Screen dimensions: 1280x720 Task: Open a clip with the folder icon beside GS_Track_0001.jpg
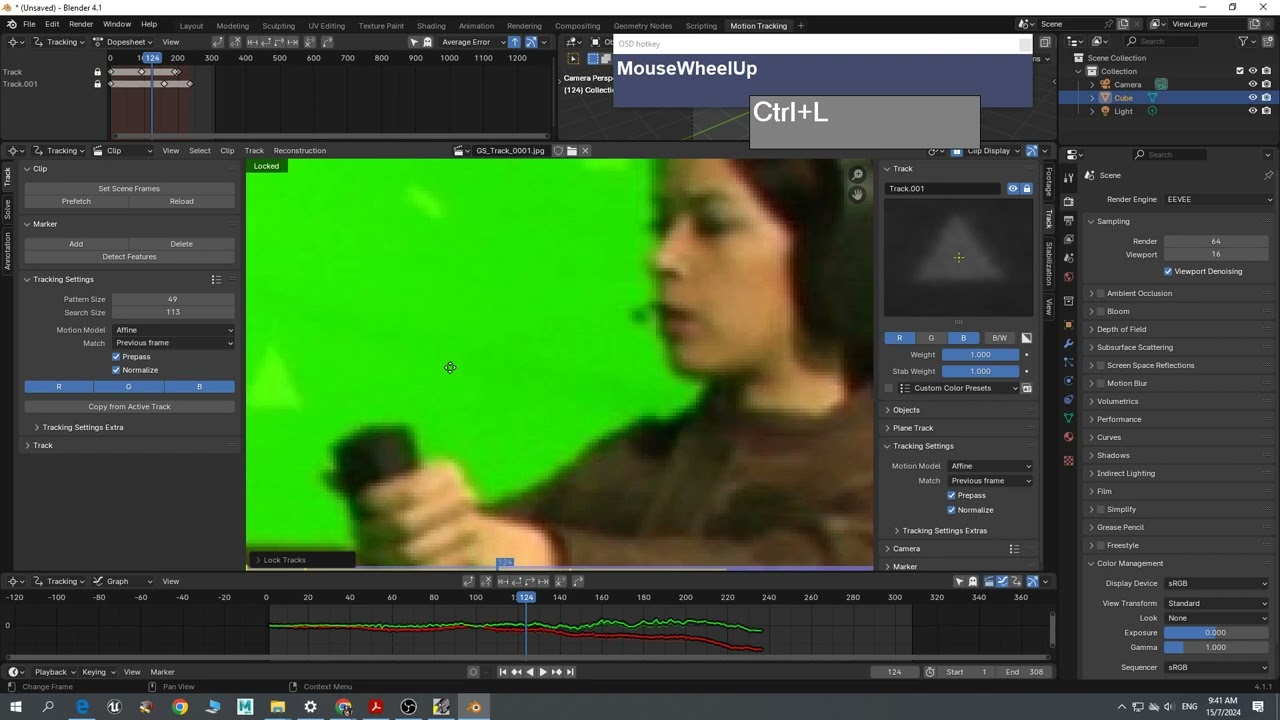click(572, 151)
